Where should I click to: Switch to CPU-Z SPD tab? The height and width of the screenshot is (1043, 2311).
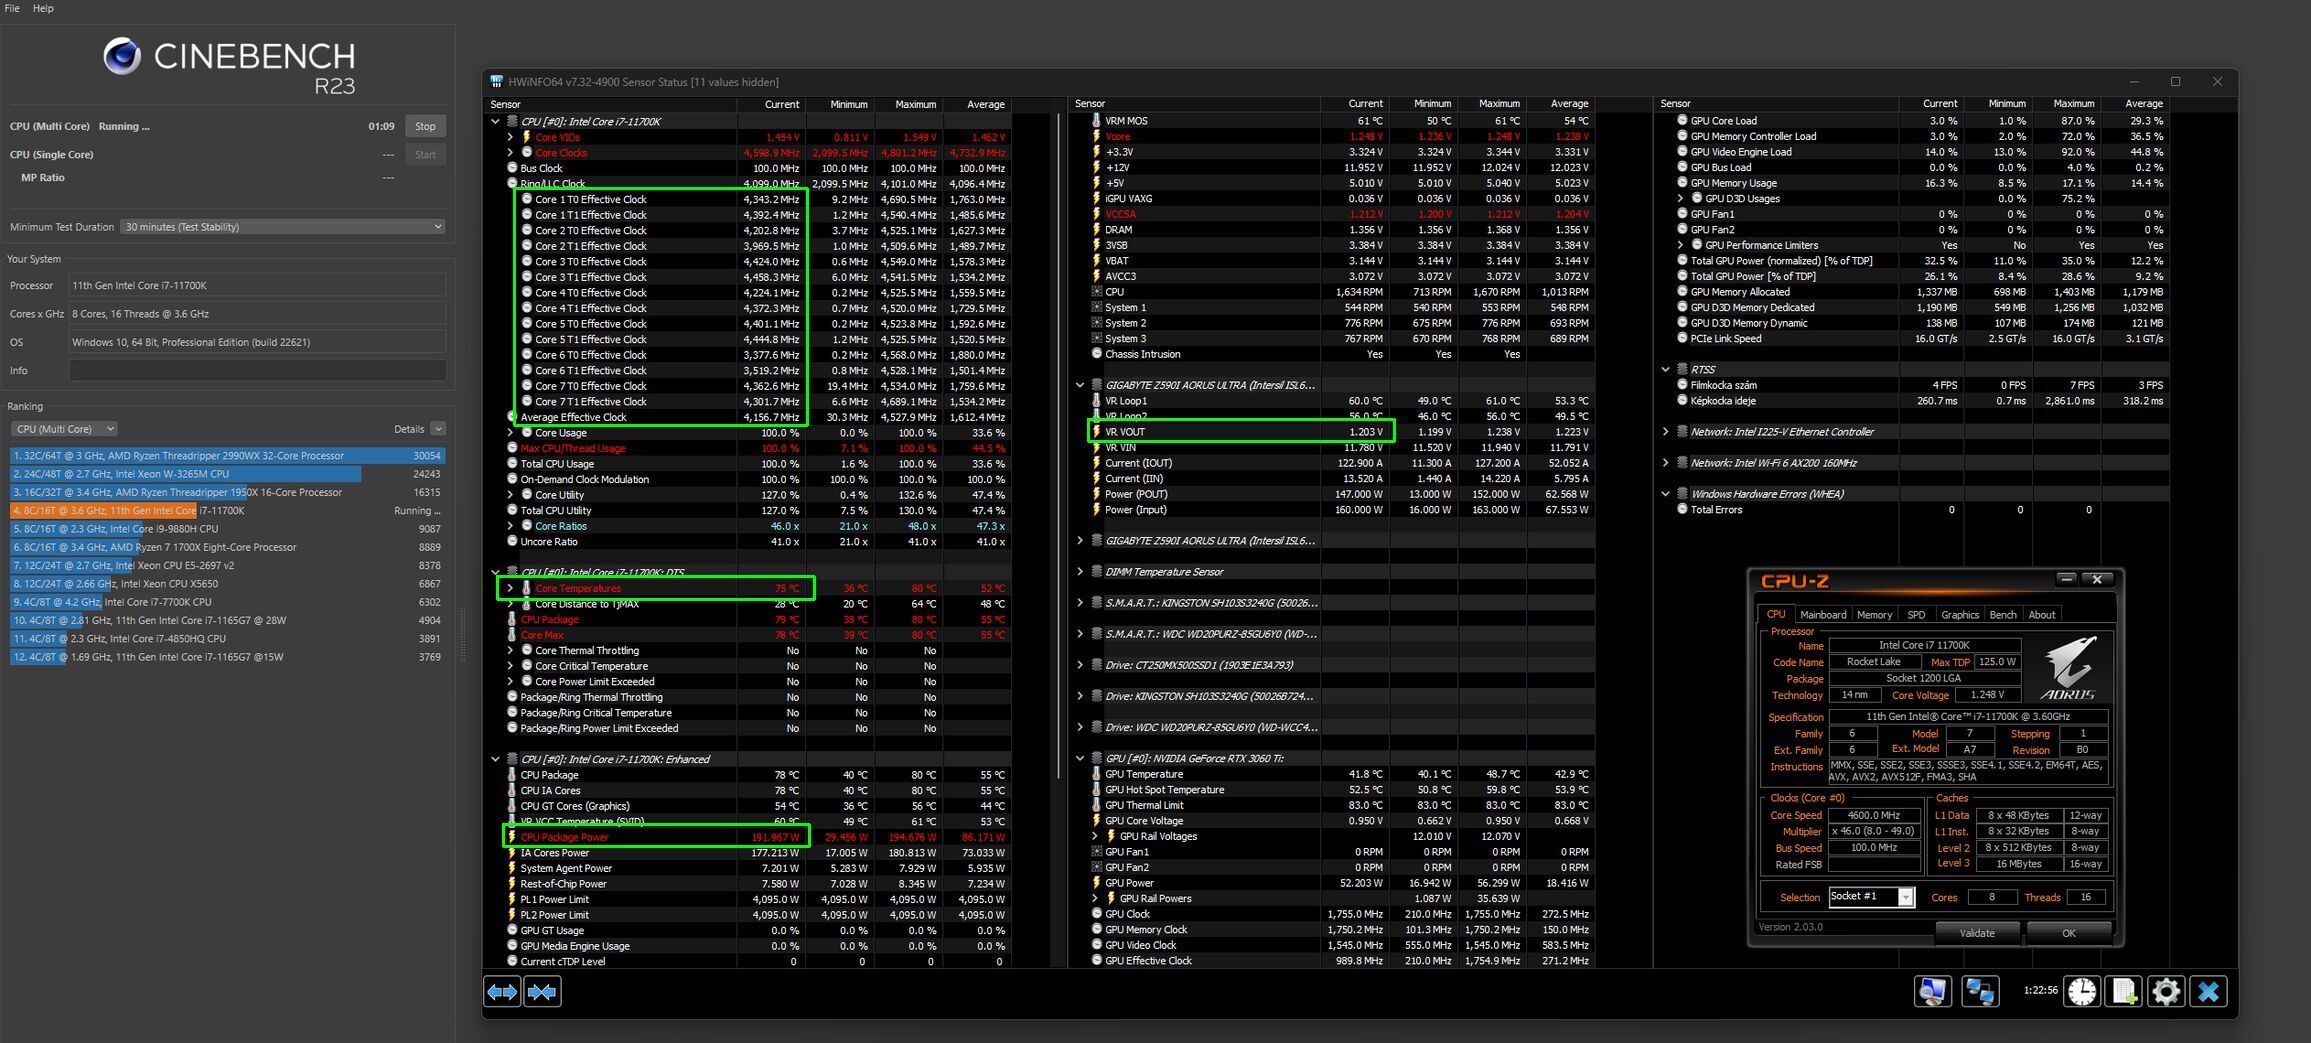tap(1915, 615)
